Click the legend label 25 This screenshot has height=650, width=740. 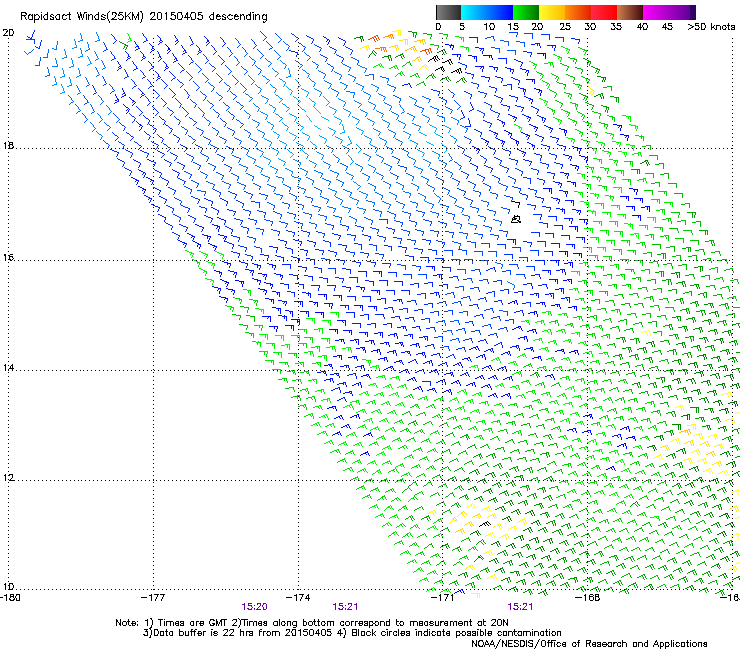click(x=564, y=27)
